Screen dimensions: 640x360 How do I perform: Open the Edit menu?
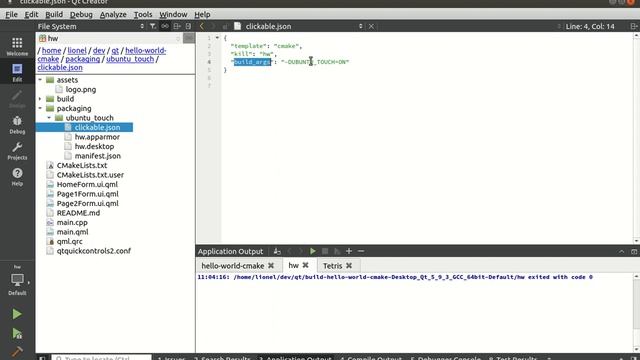[x=31, y=14]
